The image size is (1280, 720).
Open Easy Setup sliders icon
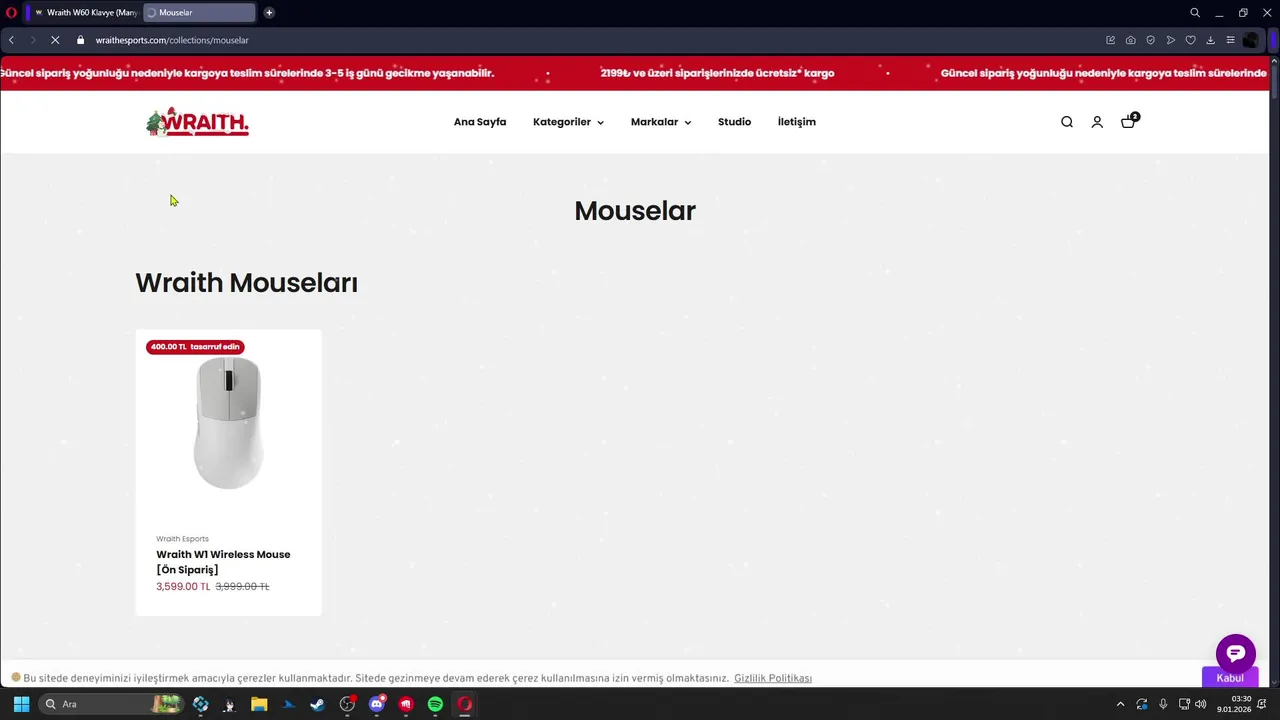[x=1231, y=40]
